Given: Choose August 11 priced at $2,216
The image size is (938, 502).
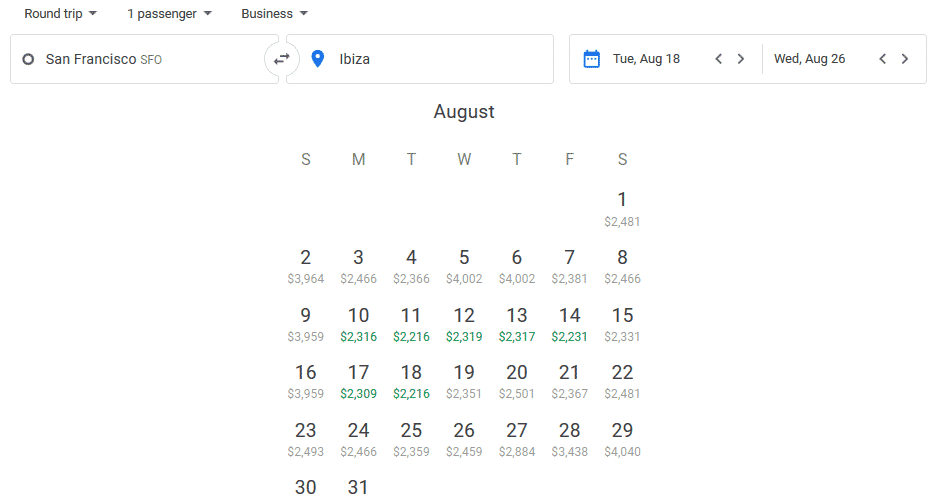Looking at the screenshot, I should (411, 325).
